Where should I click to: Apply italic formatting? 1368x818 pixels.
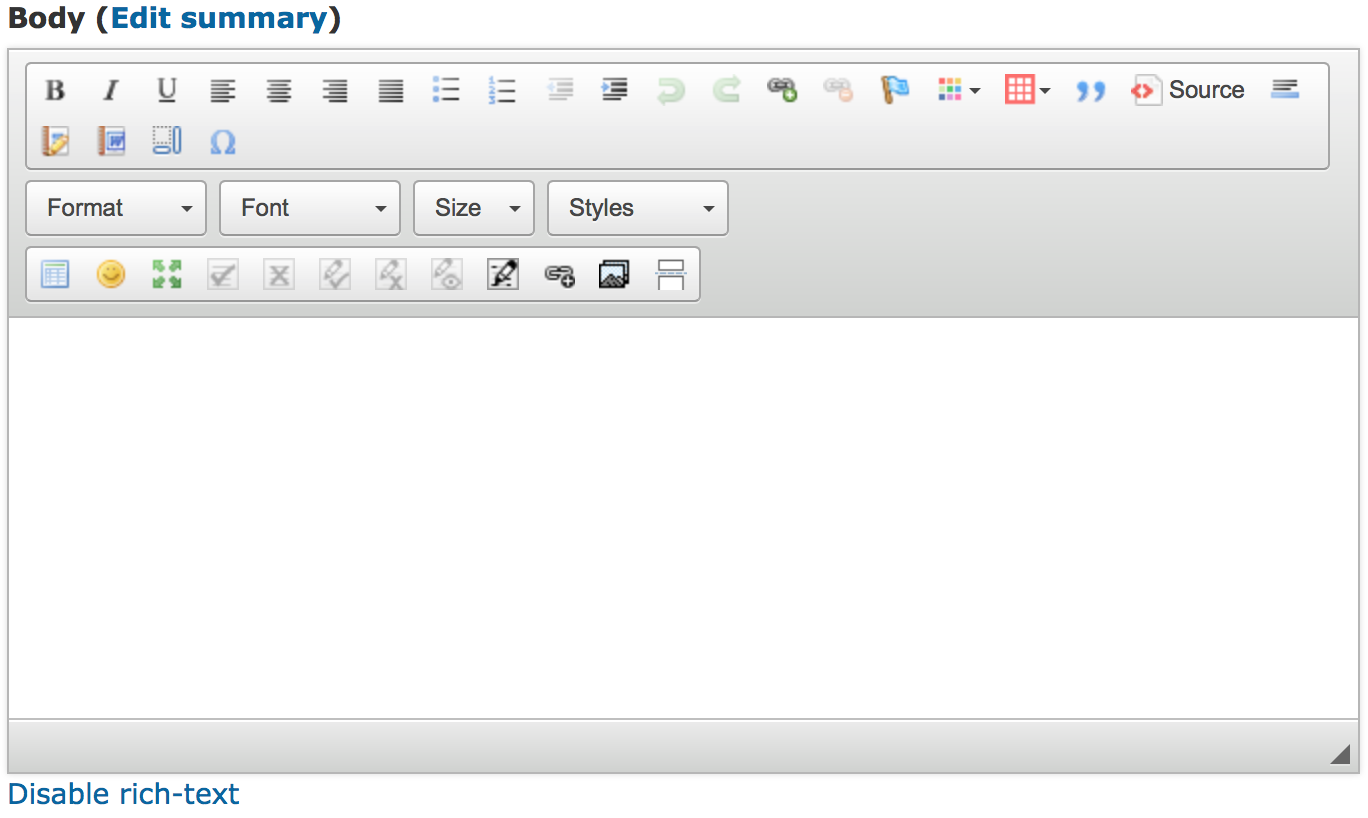tap(111, 90)
